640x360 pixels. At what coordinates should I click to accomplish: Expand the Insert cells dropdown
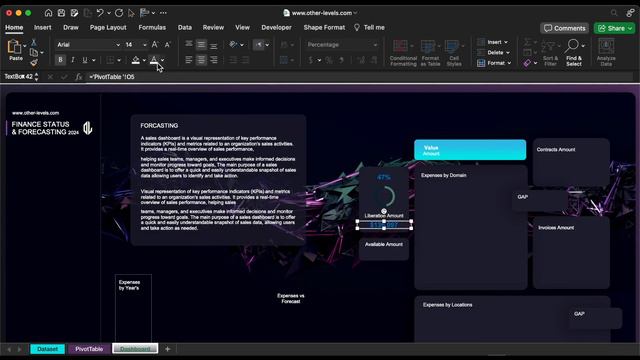(x=506, y=42)
